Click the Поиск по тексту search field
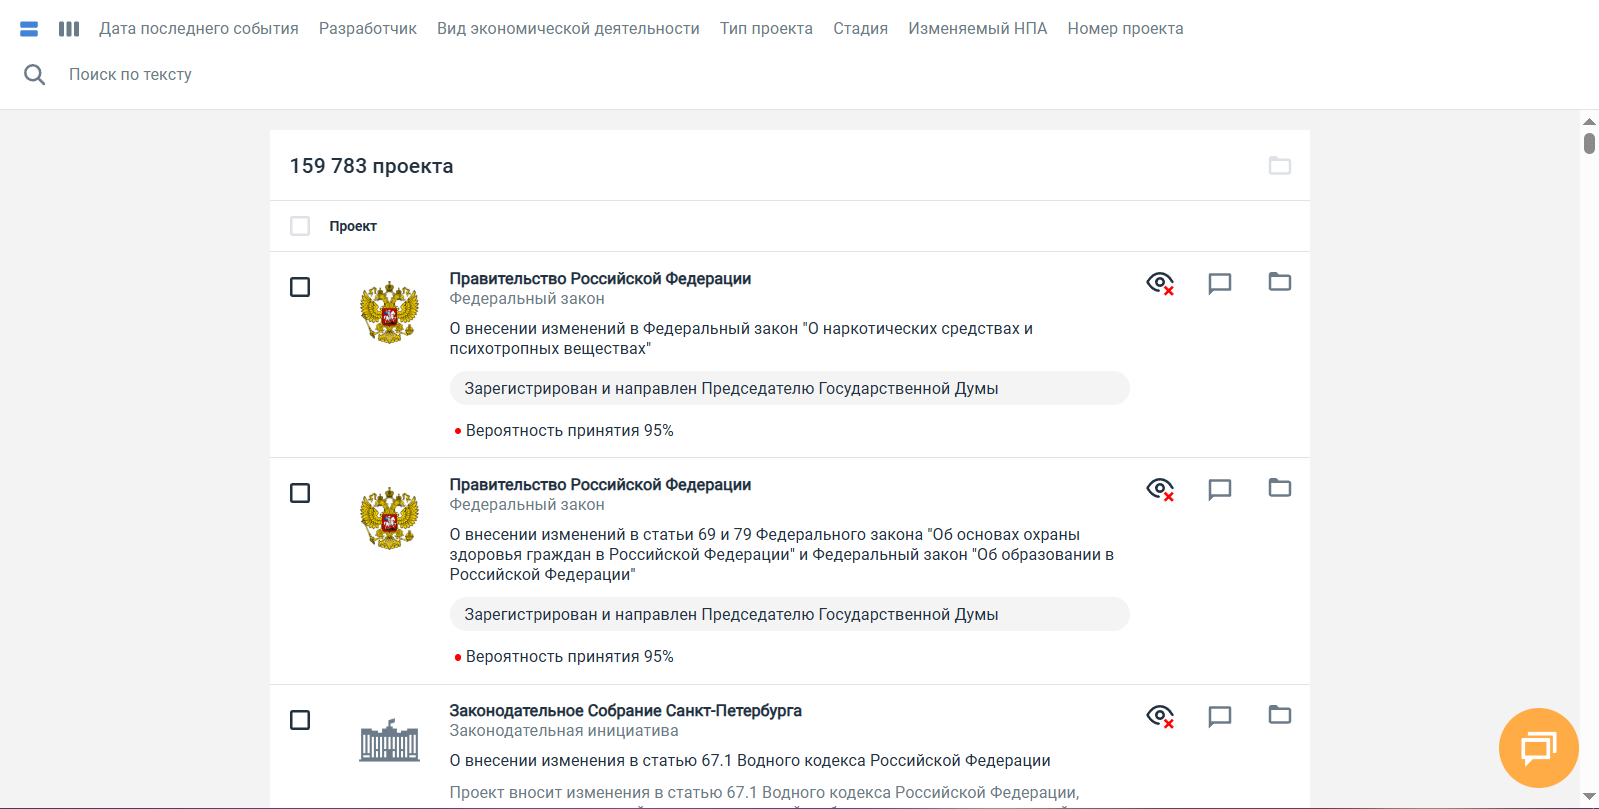Screen dimensions: 1599x809 pyautogui.click(x=130, y=74)
